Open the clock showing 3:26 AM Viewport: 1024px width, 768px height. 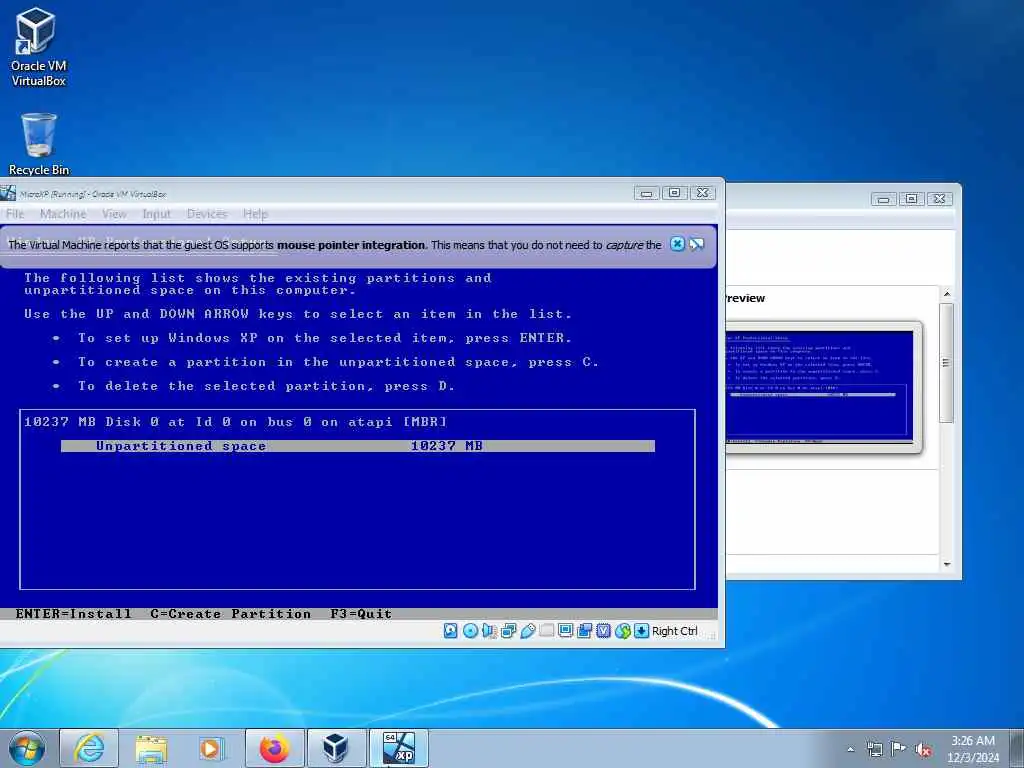pos(972,749)
